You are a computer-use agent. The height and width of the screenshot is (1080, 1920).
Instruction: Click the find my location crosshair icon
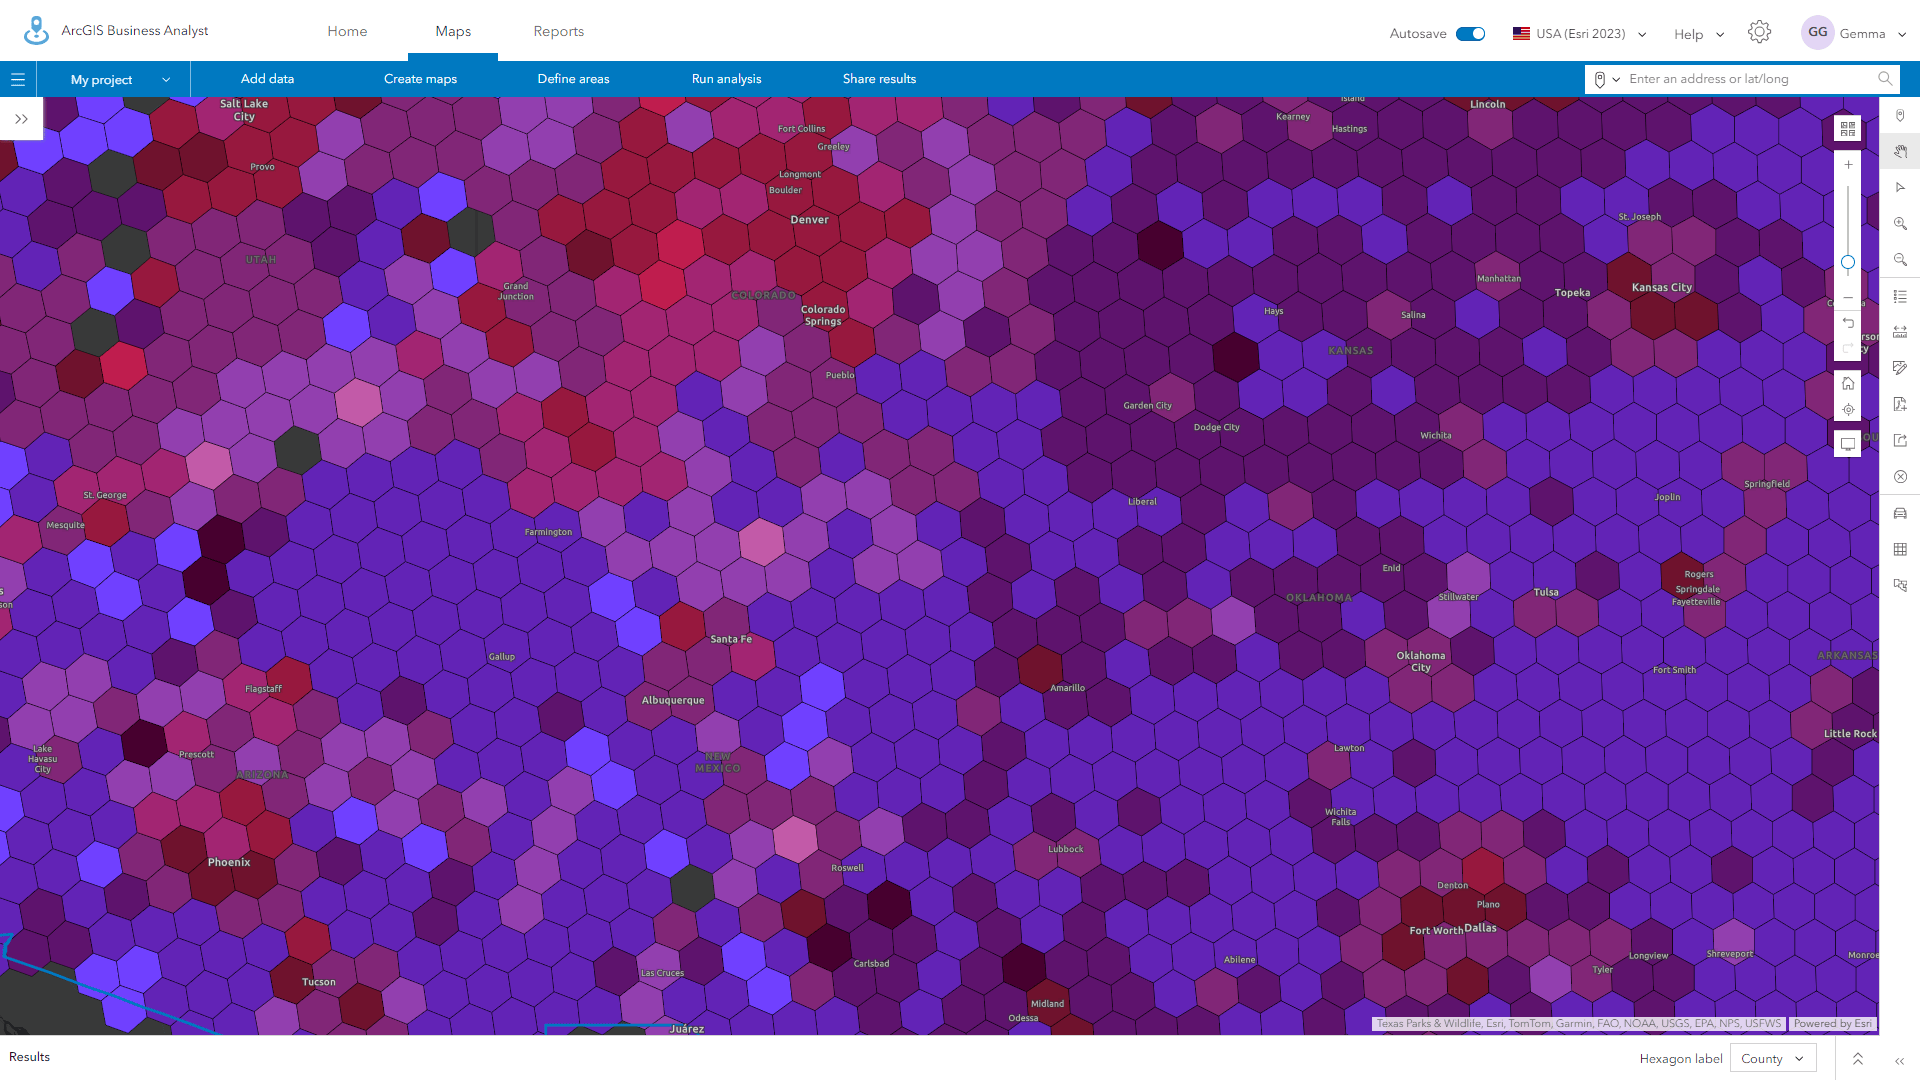(x=1848, y=410)
